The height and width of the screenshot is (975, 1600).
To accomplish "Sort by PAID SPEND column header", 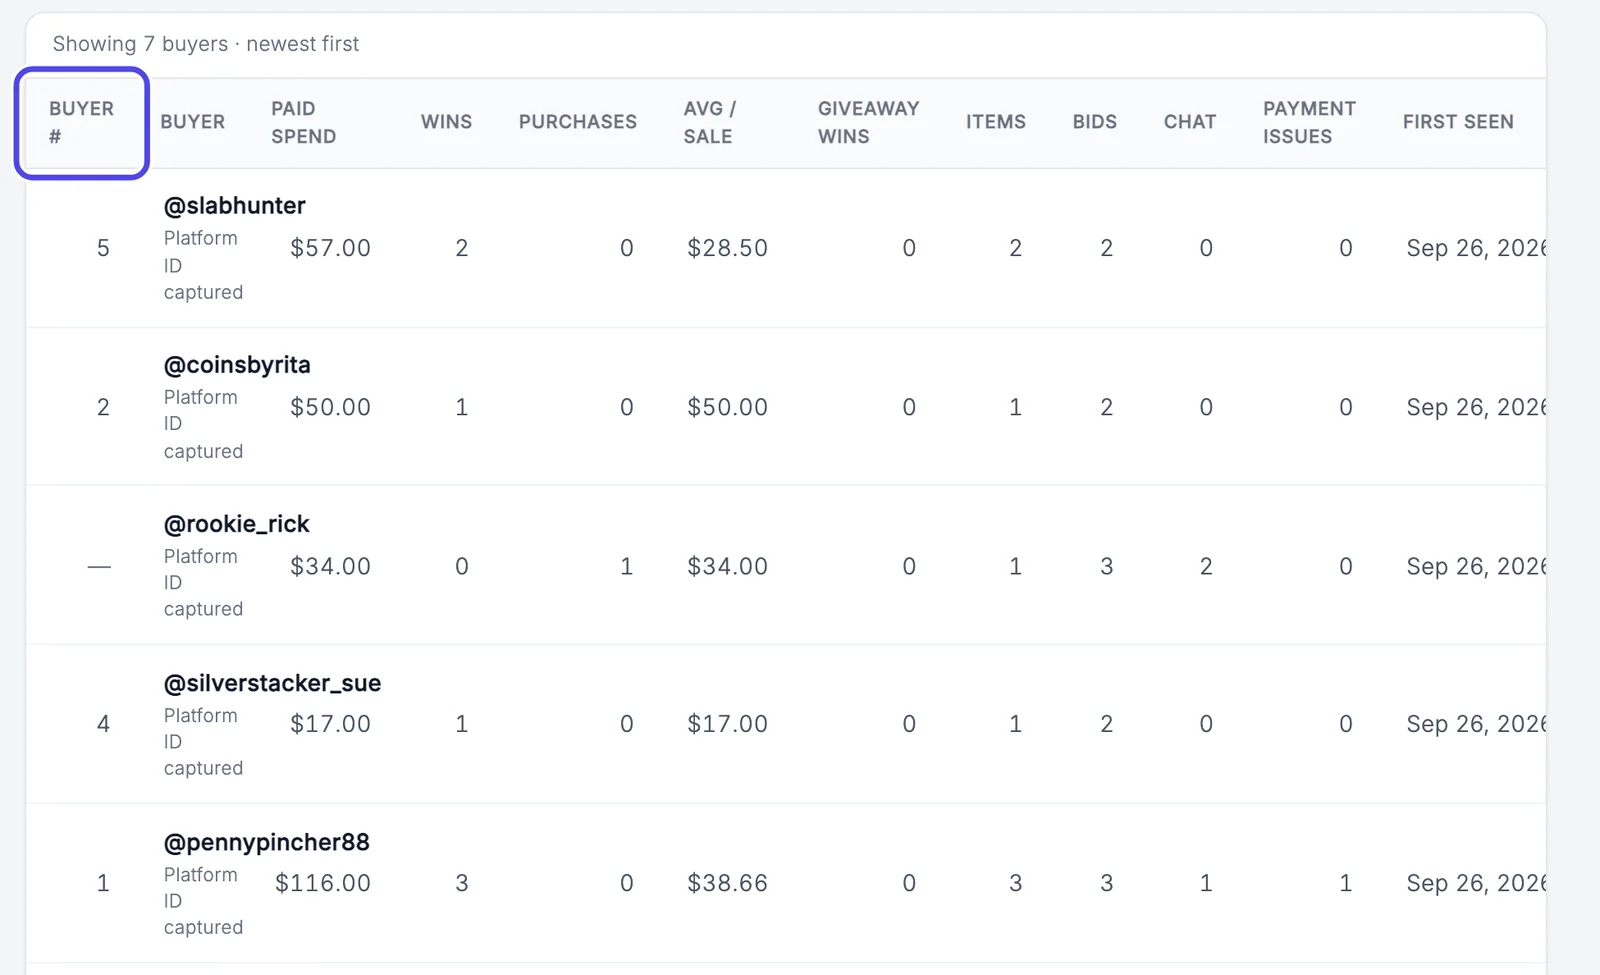I will pyautogui.click(x=303, y=122).
